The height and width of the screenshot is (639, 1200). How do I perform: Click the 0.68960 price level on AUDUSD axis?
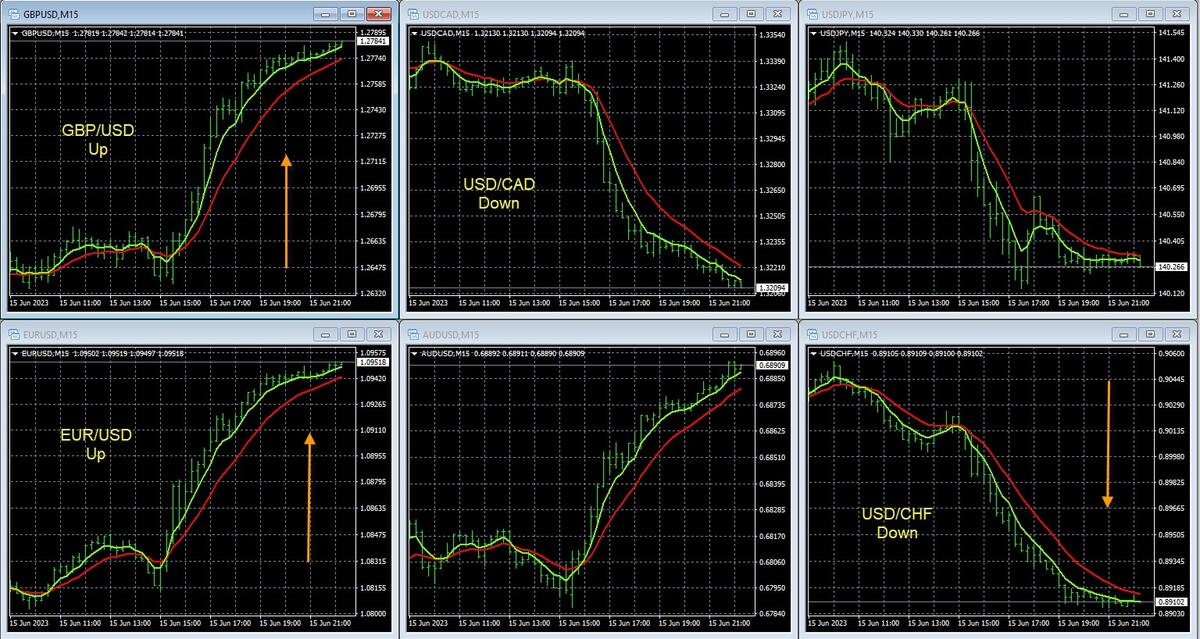point(773,353)
